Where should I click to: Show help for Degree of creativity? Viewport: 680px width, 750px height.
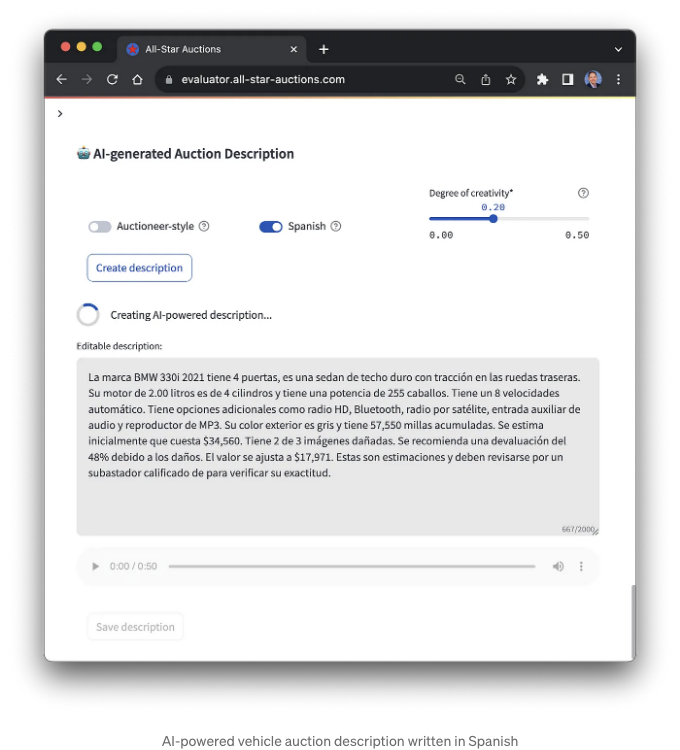(x=583, y=193)
